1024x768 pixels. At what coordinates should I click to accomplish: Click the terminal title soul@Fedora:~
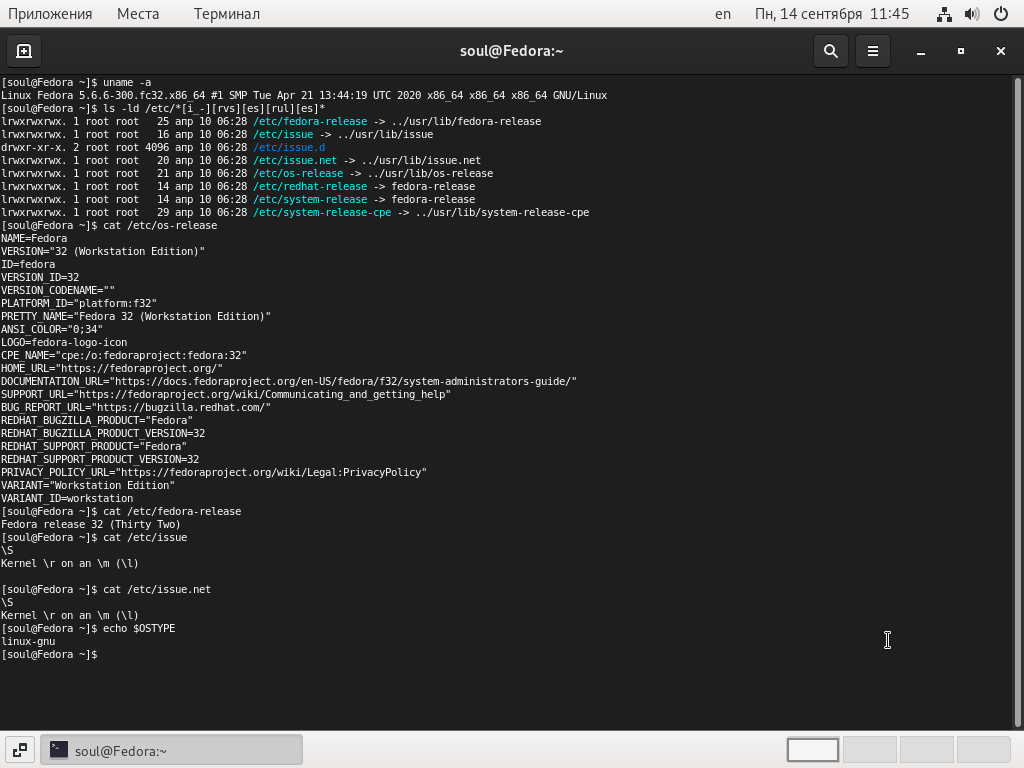(x=511, y=51)
